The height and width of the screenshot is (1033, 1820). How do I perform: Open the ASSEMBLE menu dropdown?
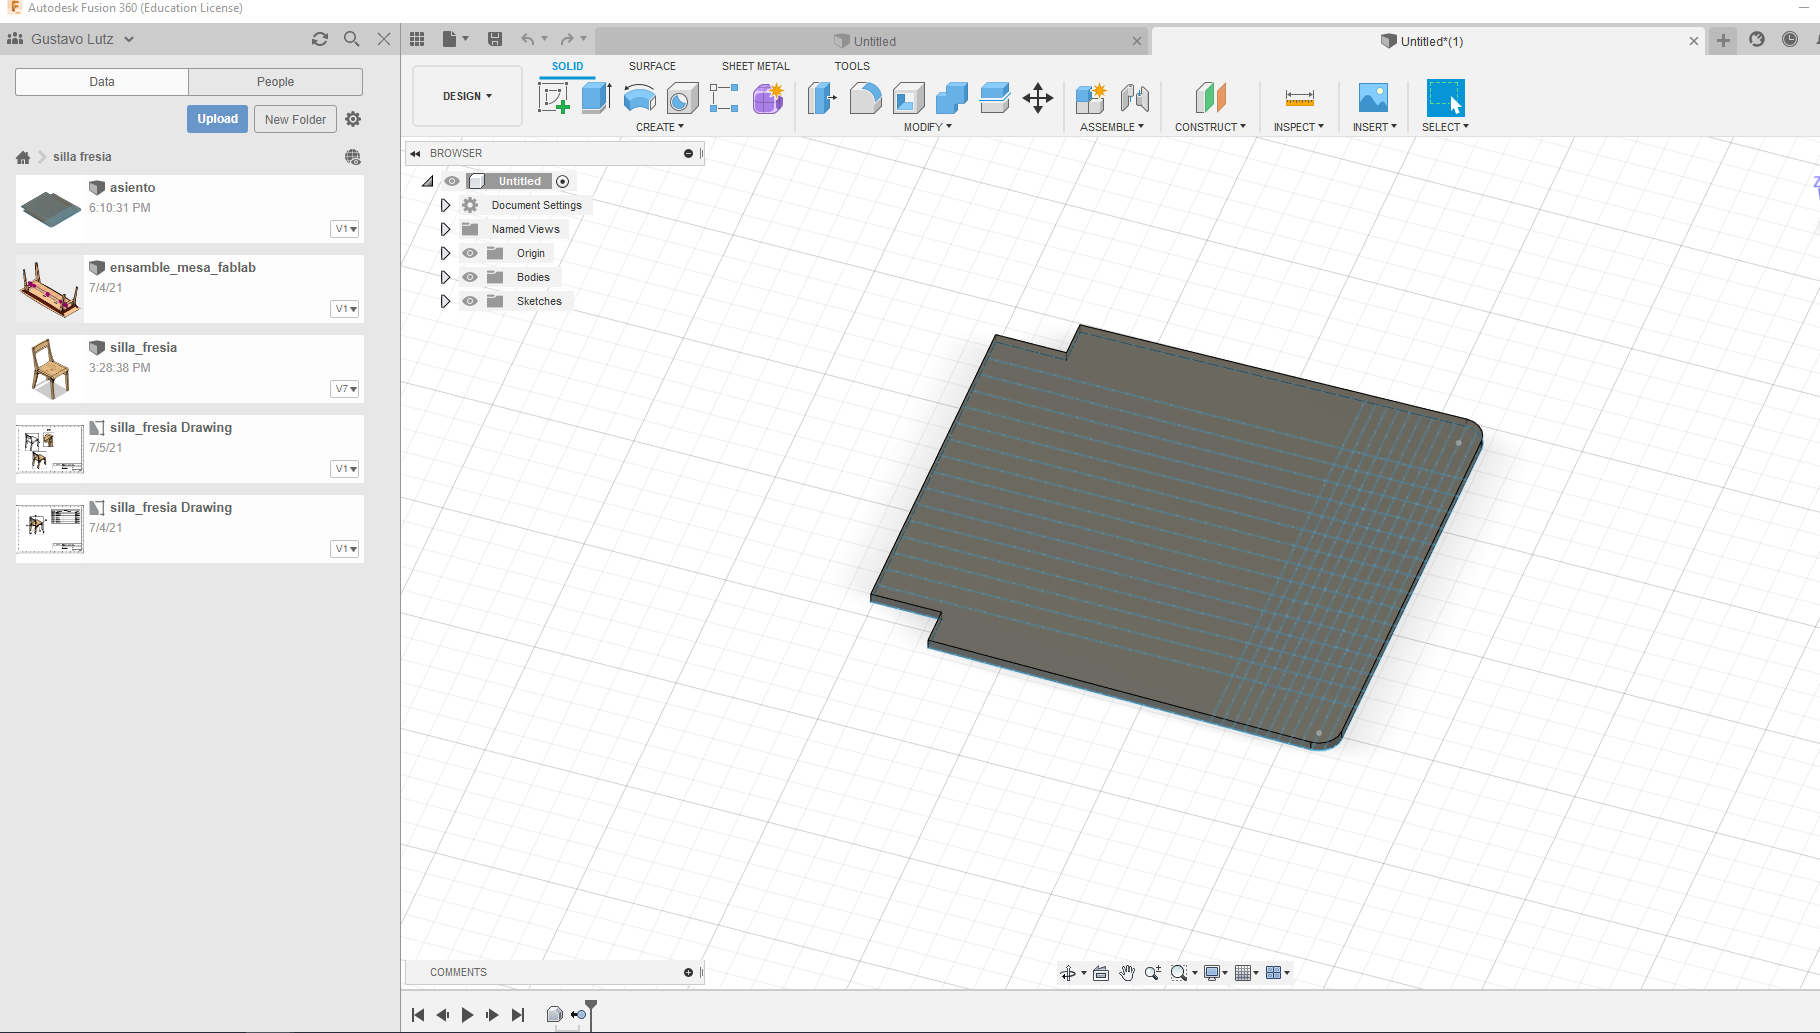1112,127
